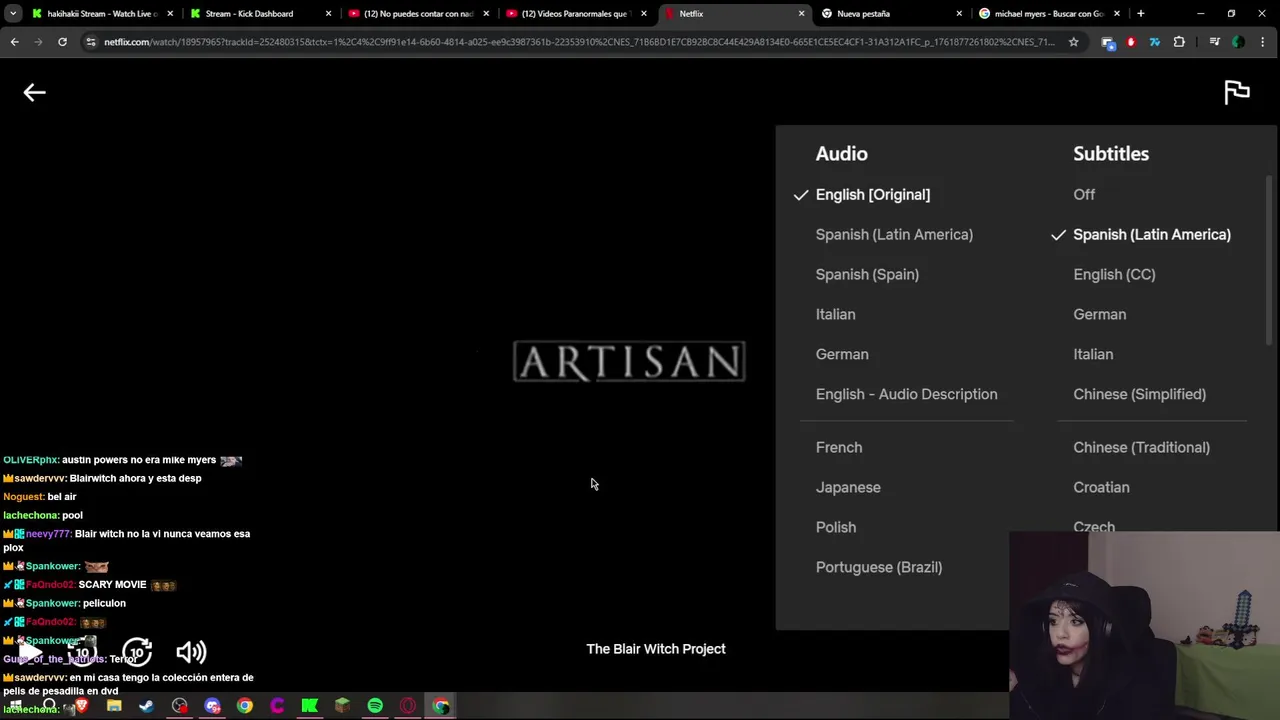
Task: Click the report problem flag icon
Action: pyautogui.click(x=1237, y=92)
